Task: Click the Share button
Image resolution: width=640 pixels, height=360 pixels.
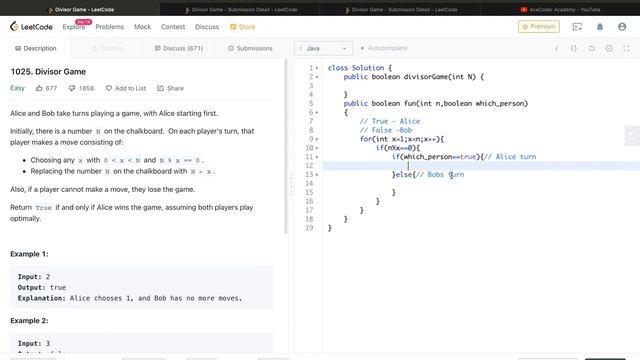Action: pyautogui.click(x=170, y=88)
